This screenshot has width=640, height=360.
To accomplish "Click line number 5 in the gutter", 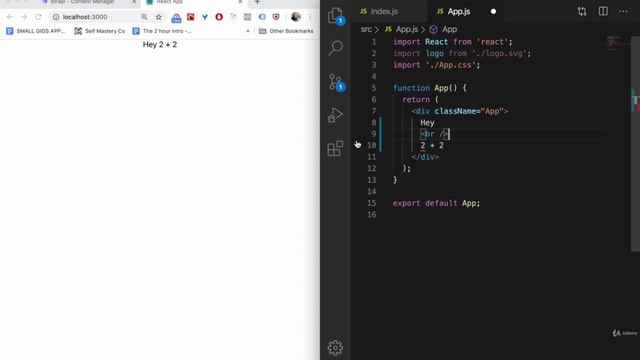I will [x=373, y=88].
